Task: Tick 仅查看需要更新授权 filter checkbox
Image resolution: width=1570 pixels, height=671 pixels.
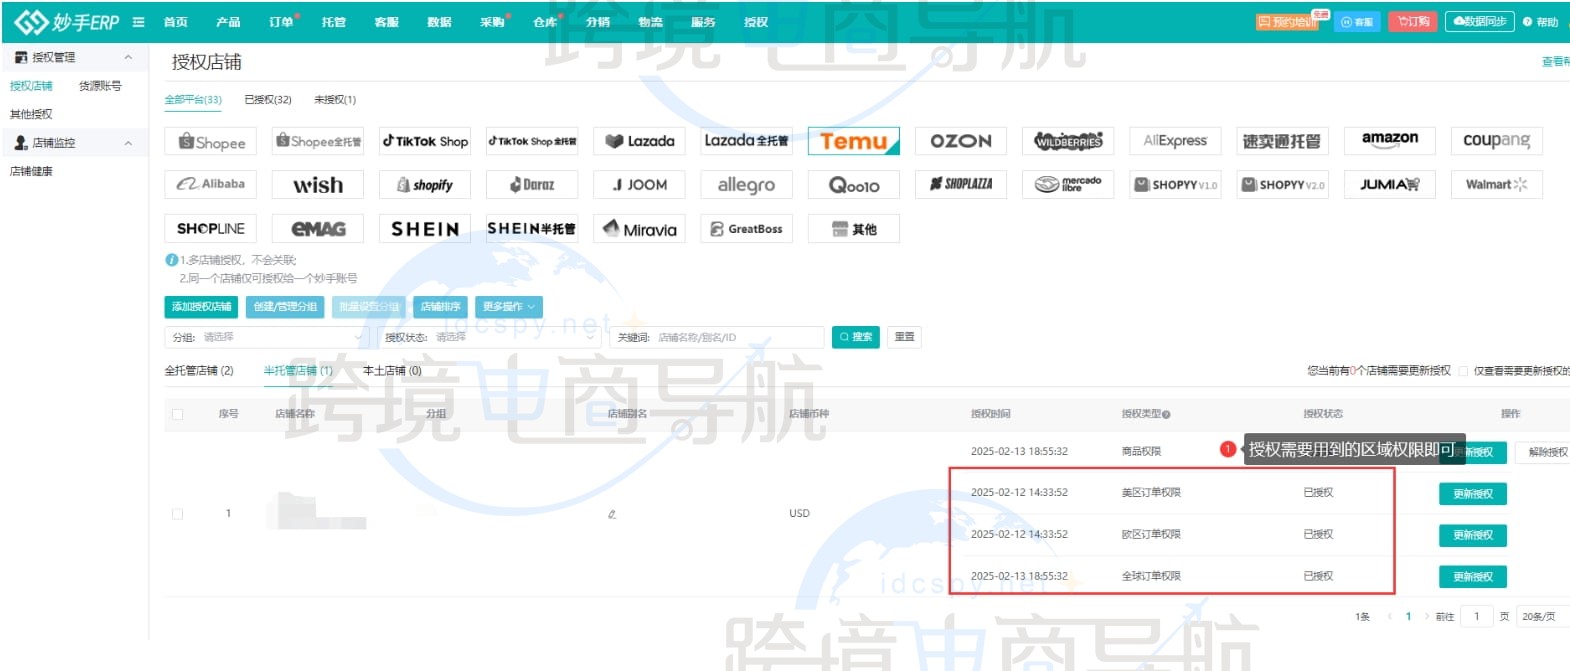Action: (1463, 371)
